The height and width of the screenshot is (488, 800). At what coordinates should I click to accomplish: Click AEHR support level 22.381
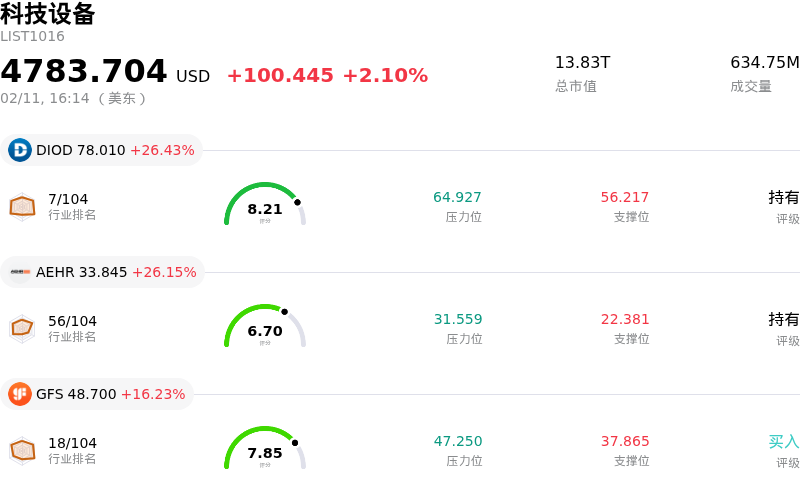click(x=625, y=319)
